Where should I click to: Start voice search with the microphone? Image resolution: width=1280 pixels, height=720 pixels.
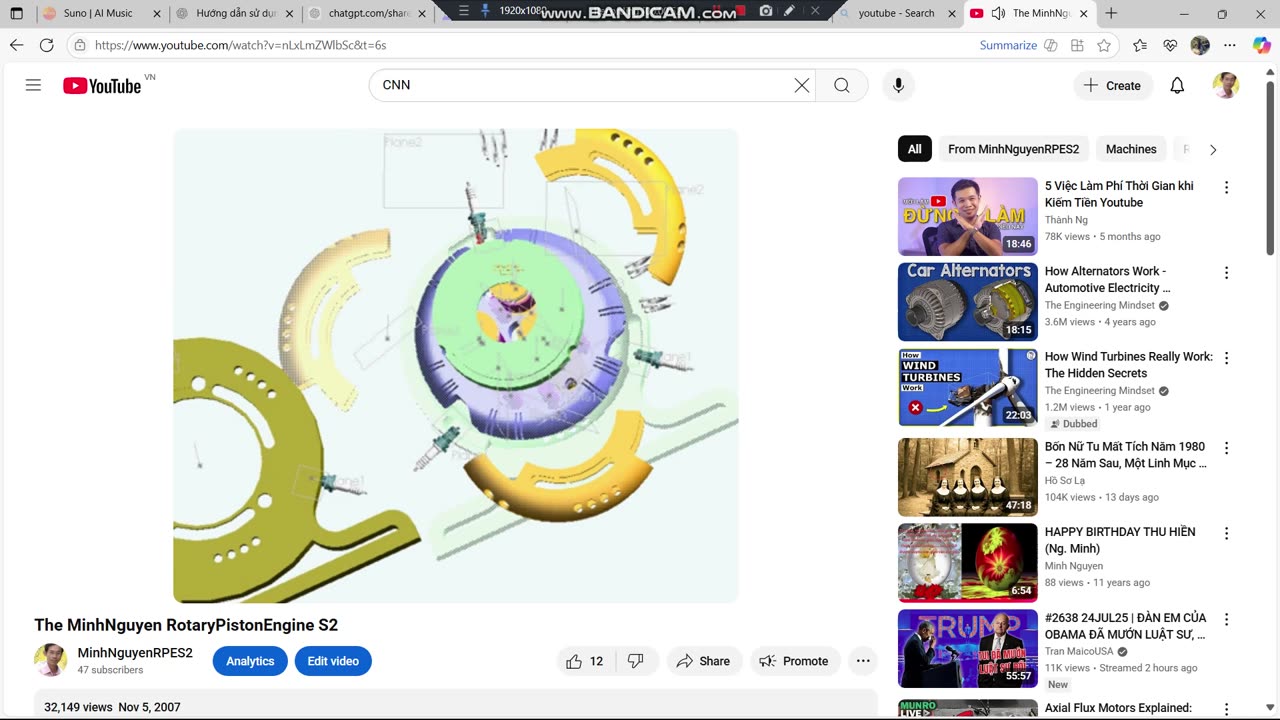point(898,85)
